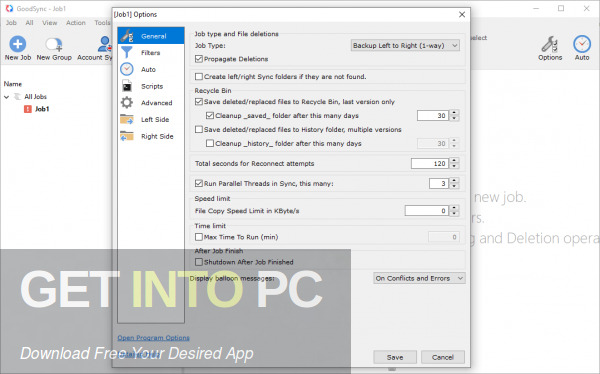Switch to the Right Side options tab
600x374 pixels.
[x=151, y=136]
